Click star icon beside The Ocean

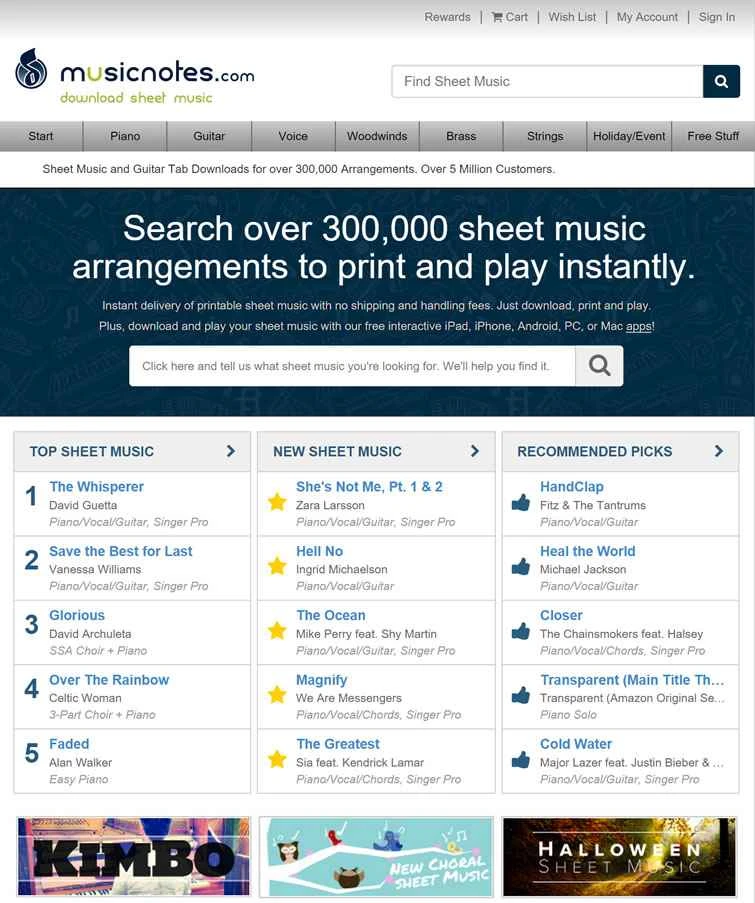[277, 631]
